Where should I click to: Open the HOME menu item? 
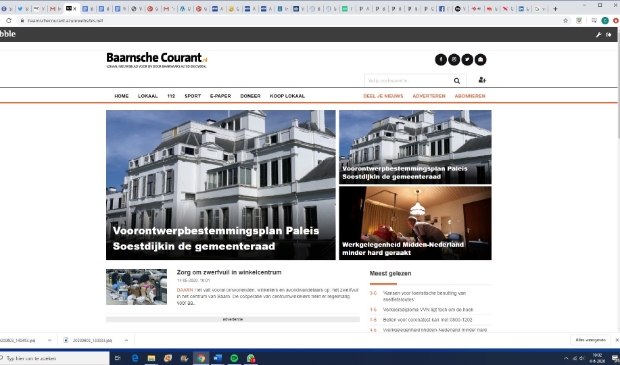pos(121,96)
